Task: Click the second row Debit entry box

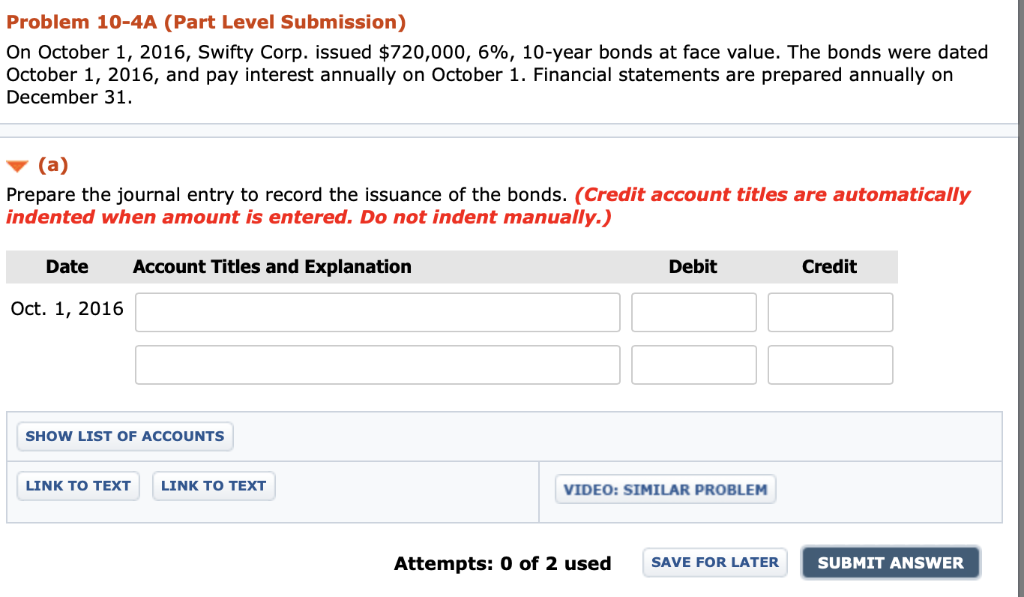Action: (693, 364)
